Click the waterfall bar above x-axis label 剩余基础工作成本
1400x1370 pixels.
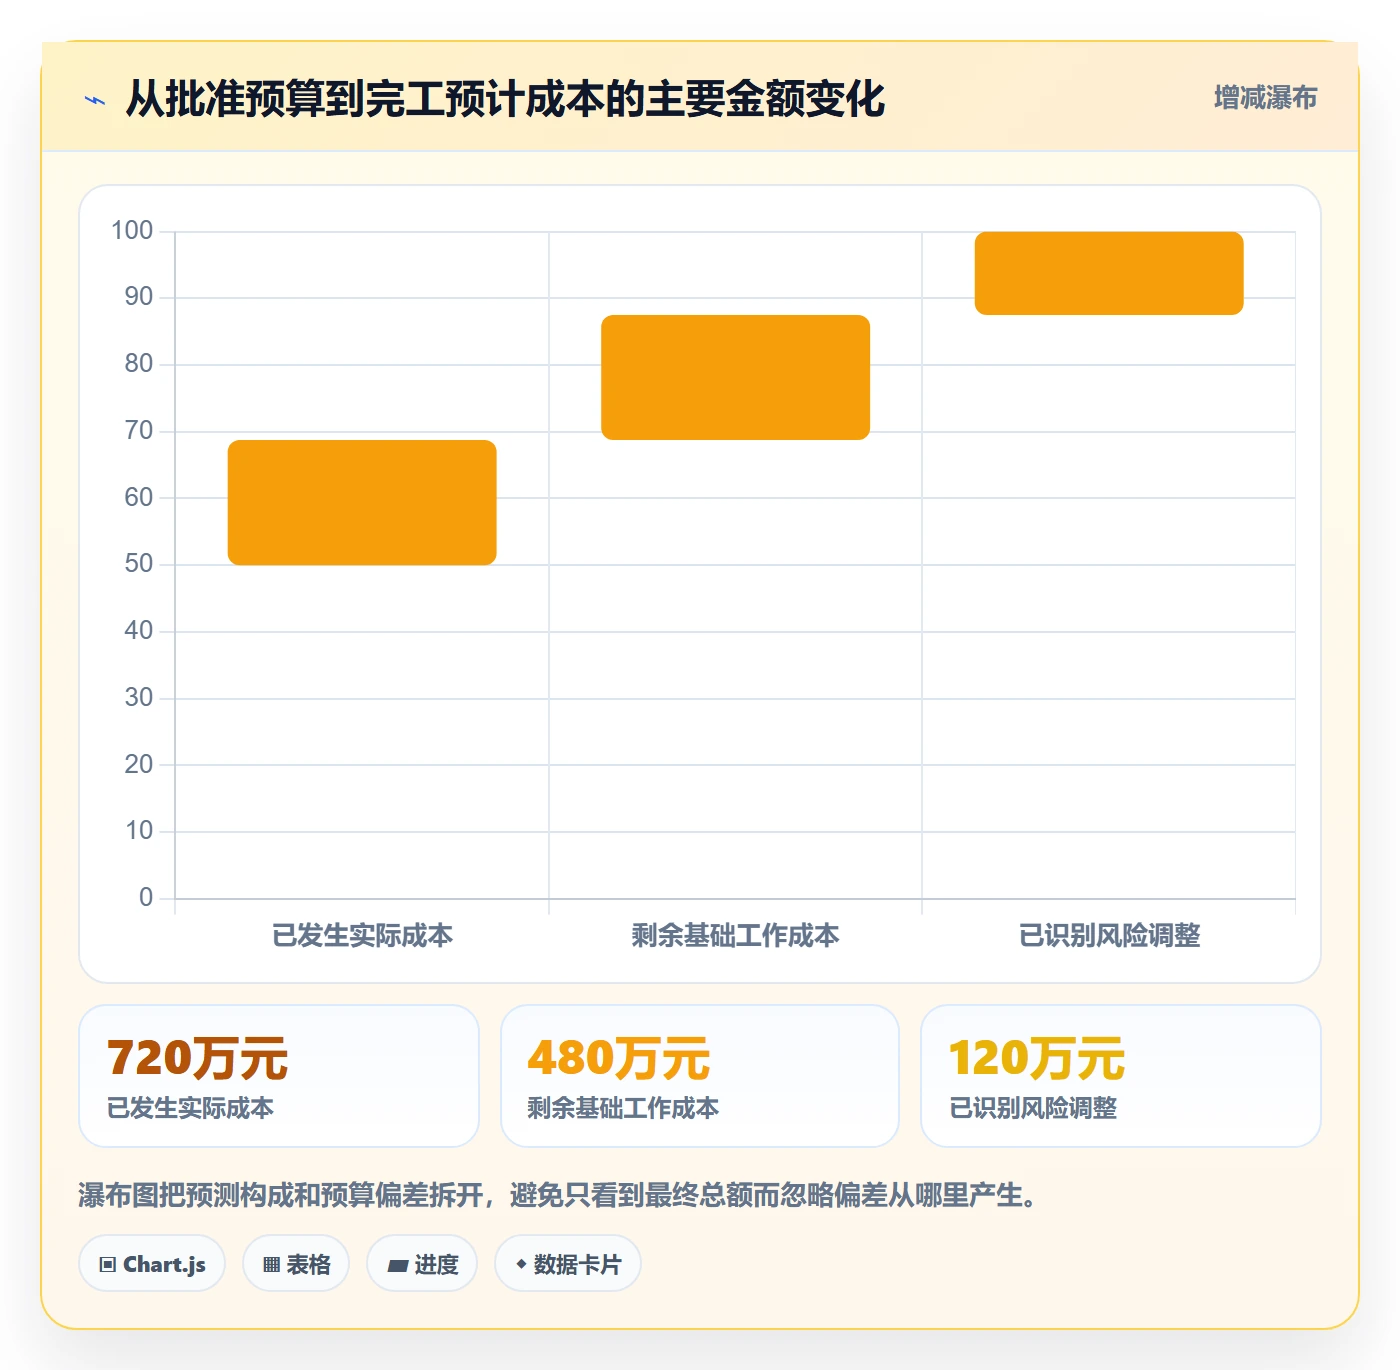735,377
